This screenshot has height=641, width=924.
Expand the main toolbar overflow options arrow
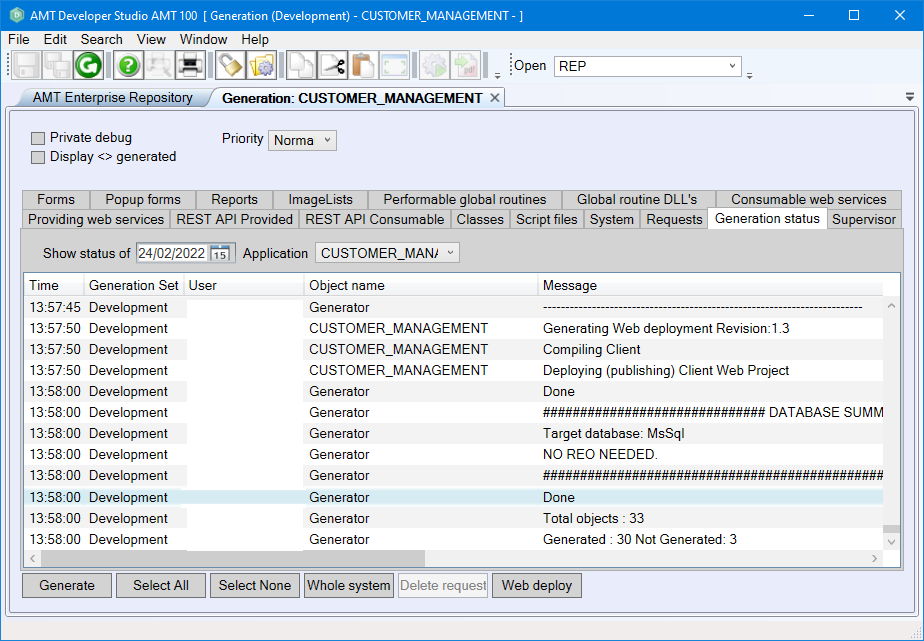497,75
